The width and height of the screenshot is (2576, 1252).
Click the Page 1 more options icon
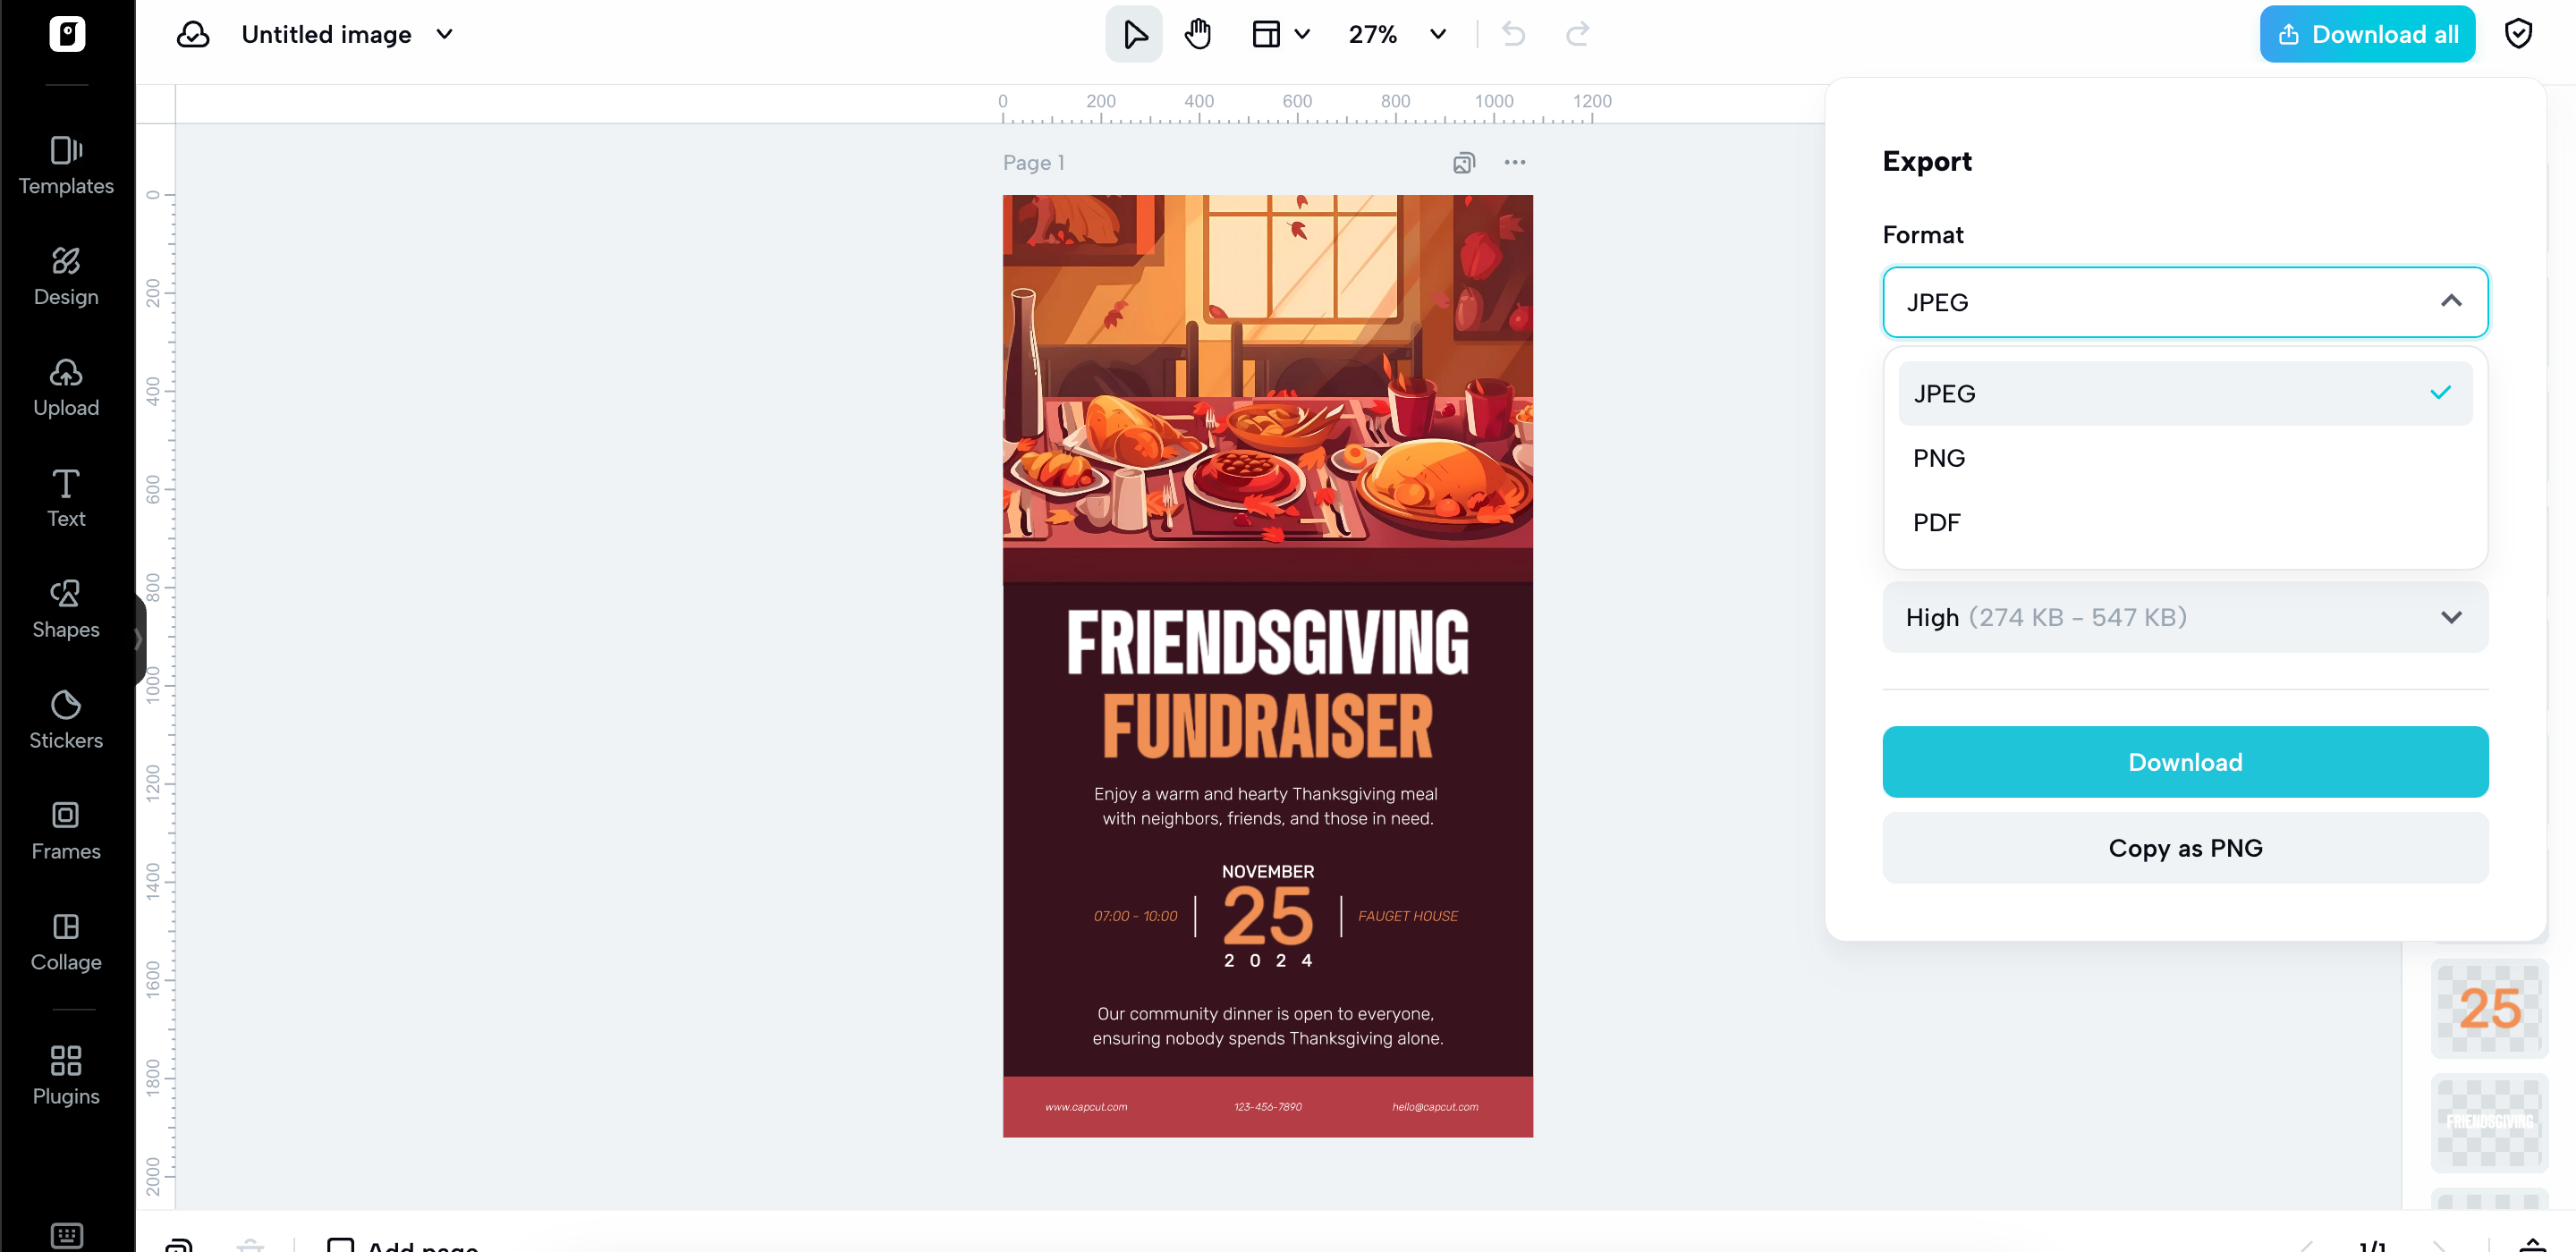pos(1514,162)
